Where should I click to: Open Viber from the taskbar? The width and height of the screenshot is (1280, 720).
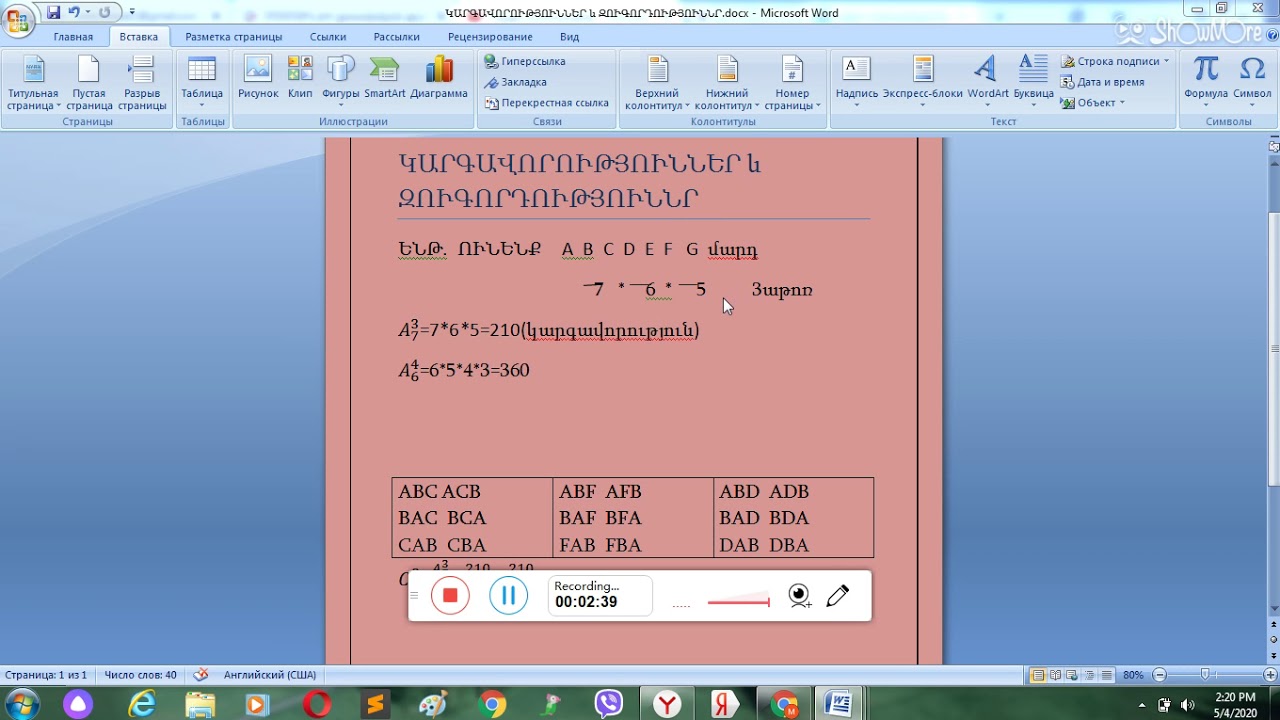pos(608,704)
